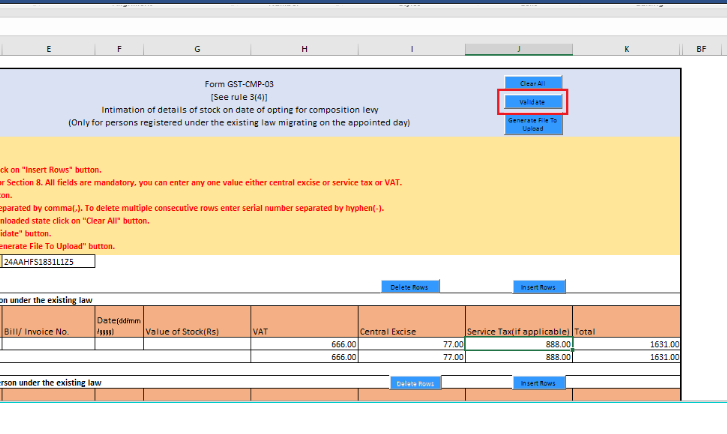
Task: Click the lower Insert Rows button
Action: (x=539, y=383)
